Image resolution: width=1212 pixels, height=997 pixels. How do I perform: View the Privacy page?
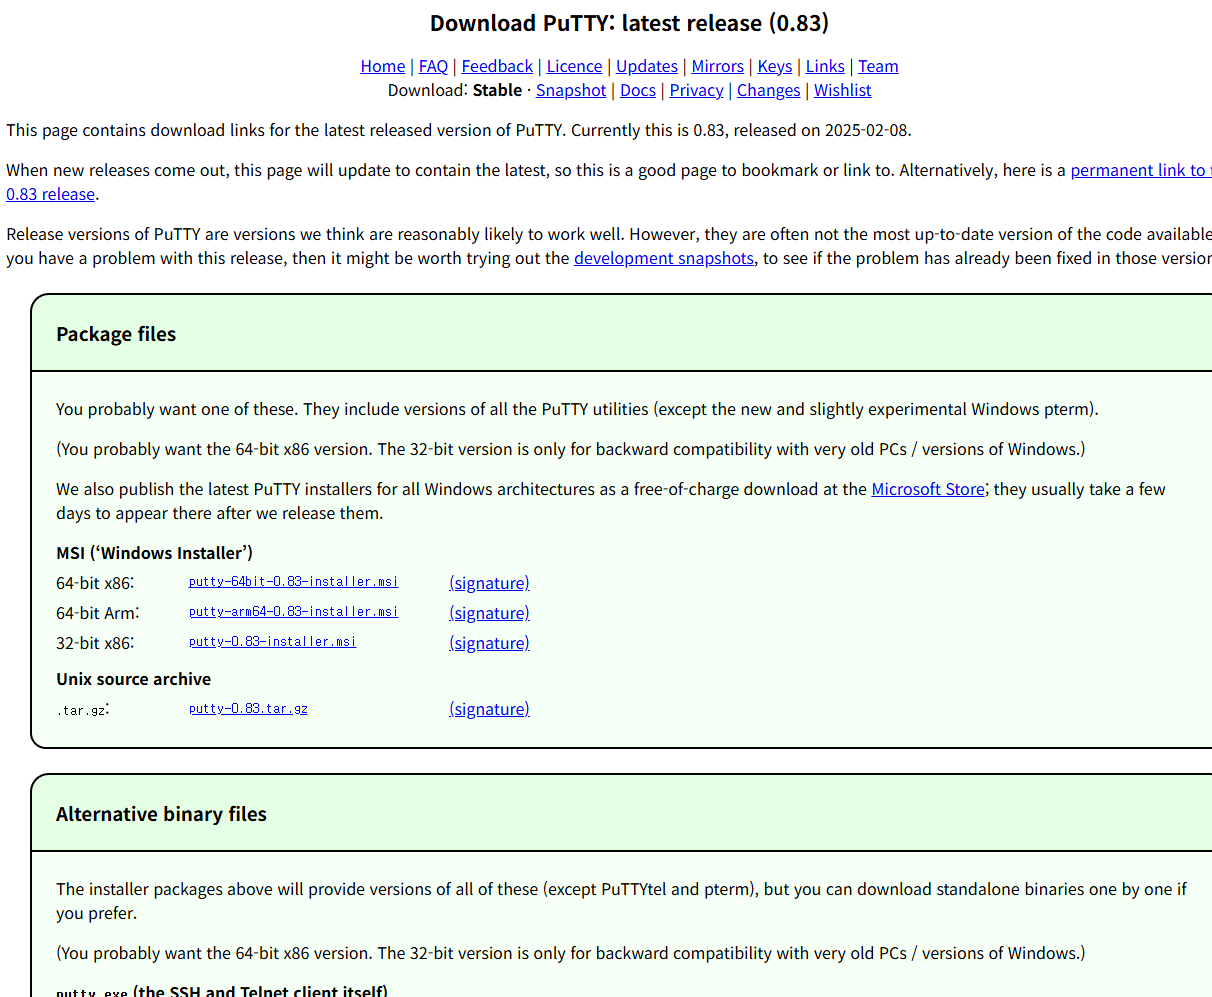pos(697,90)
